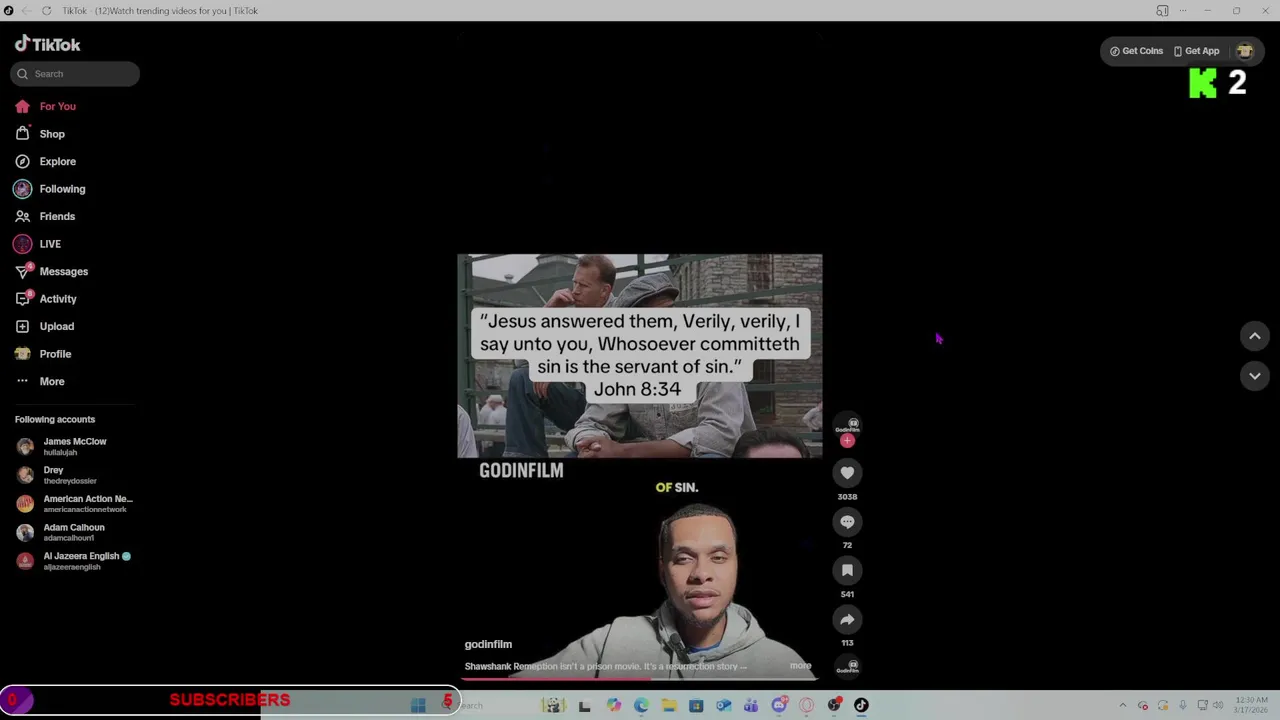
Task: Go to the Profile page
Action: click(x=55, y=354)
